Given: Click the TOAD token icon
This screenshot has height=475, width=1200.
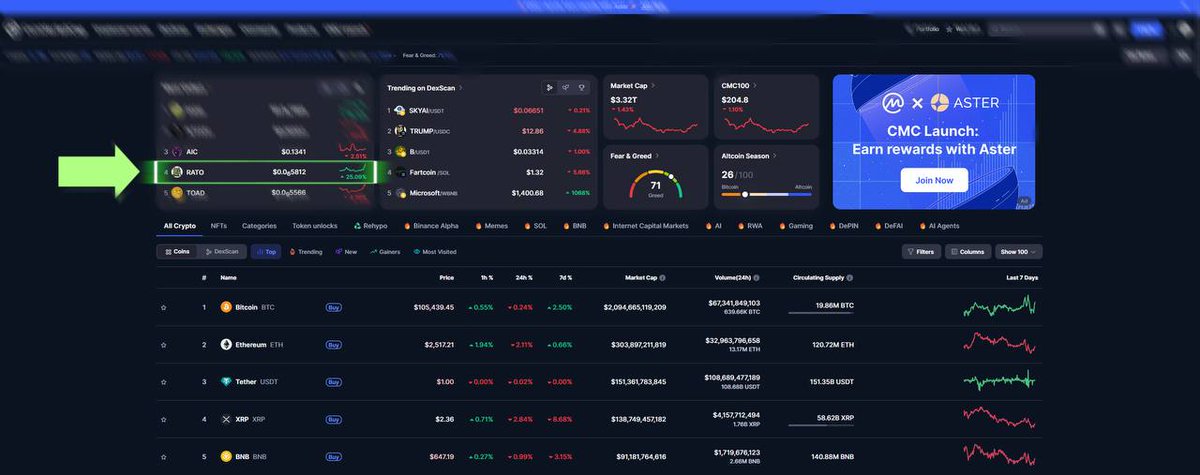Looking at the screenshot, I should pyautogui.click(x=177, y=192).
